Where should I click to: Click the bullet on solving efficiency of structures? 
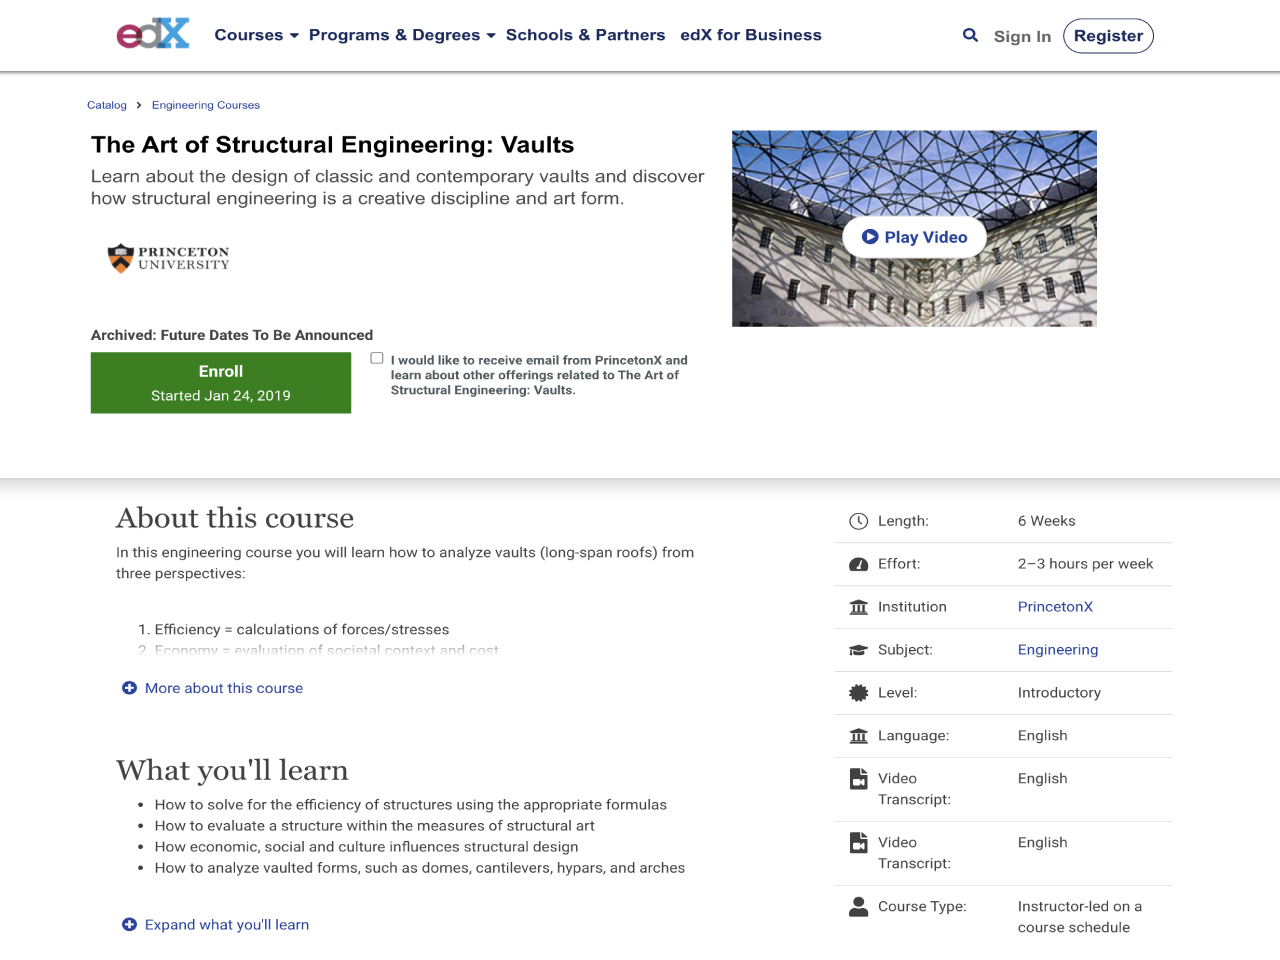pyautogui.click(x=410, y=805)
